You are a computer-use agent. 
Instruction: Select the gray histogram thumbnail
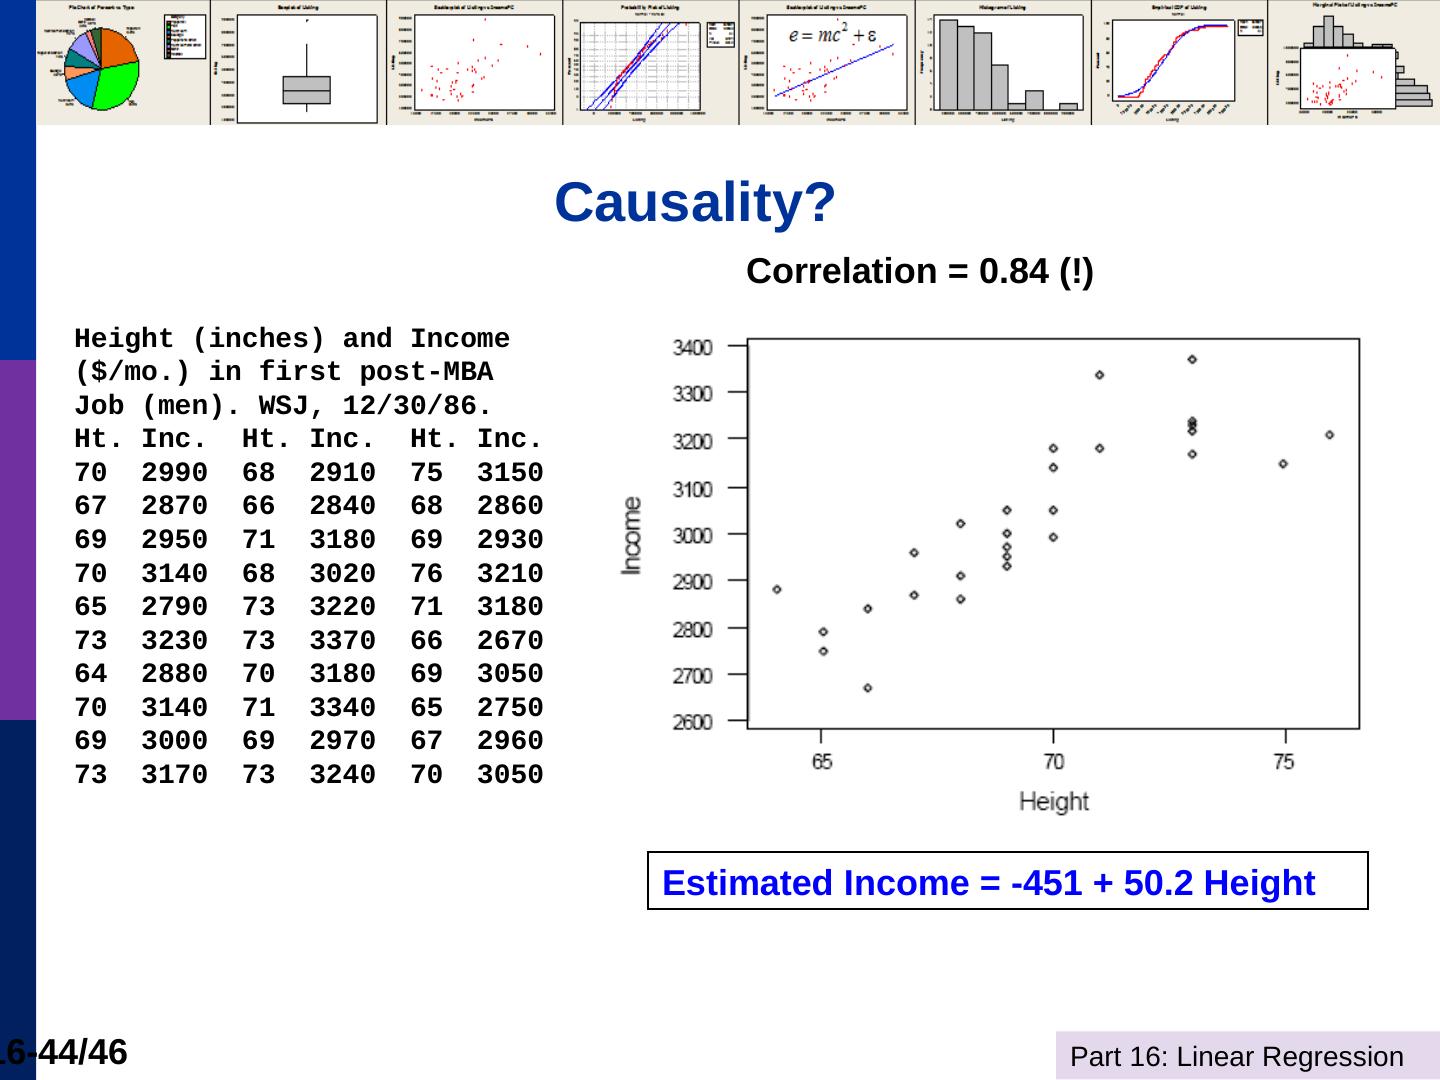(1006, 66)
